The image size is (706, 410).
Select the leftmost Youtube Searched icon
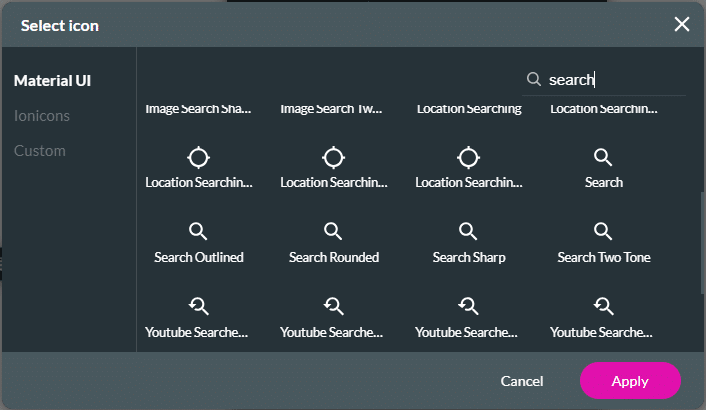point(198,307)
